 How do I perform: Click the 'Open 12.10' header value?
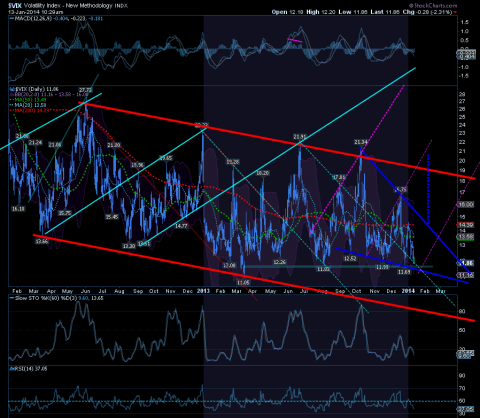click(287, 12)
